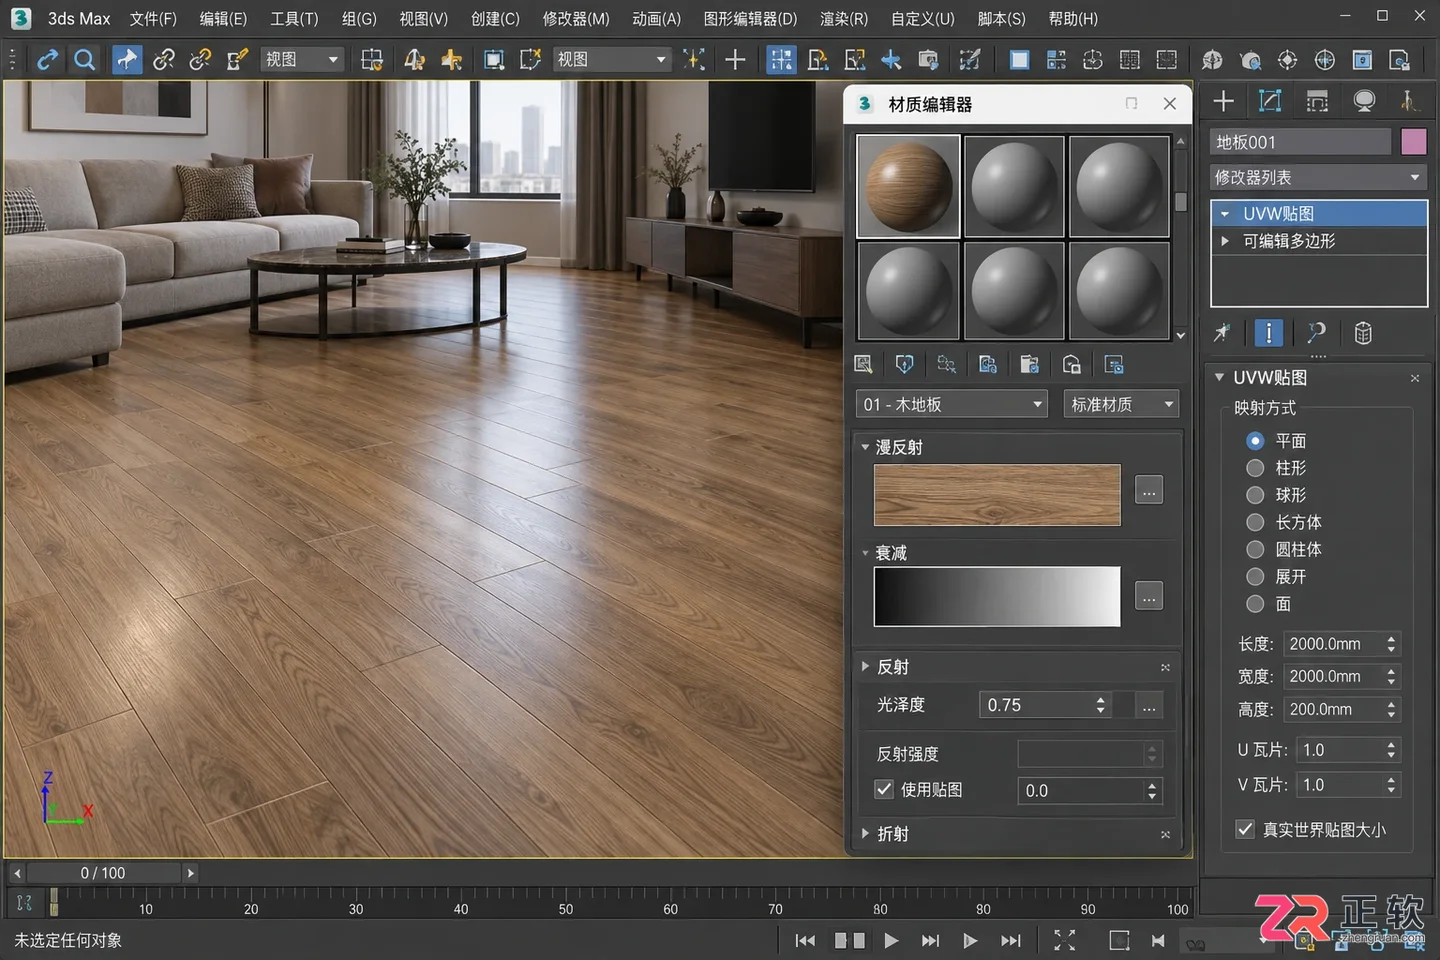The width and height of the screenshot is (1440, 960).
Task: Click the 地板001 object name field
Action: (x=1300, y=142)
